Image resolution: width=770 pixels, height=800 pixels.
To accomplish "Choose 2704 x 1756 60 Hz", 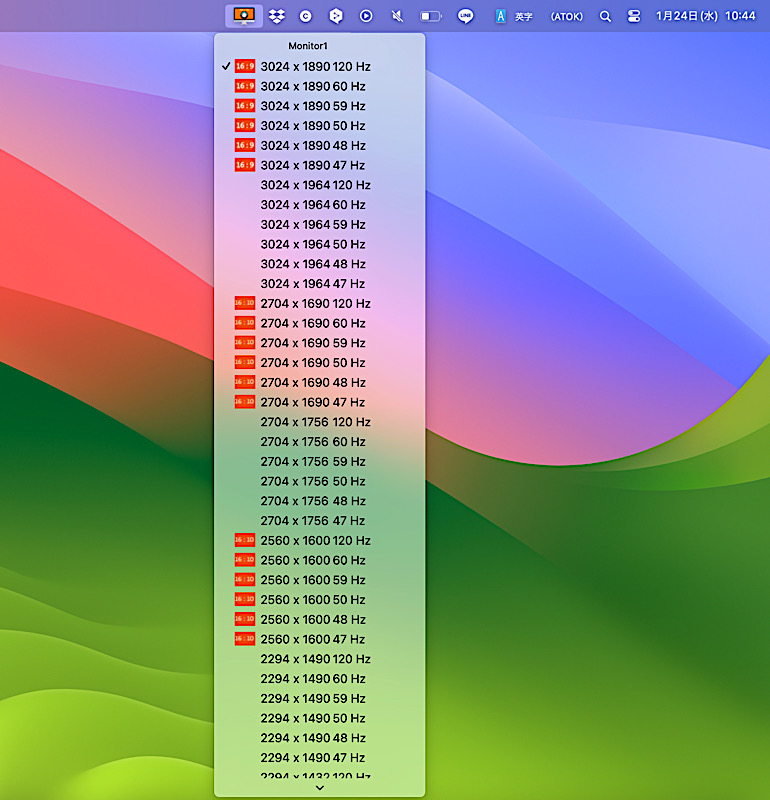I will 312,442.
